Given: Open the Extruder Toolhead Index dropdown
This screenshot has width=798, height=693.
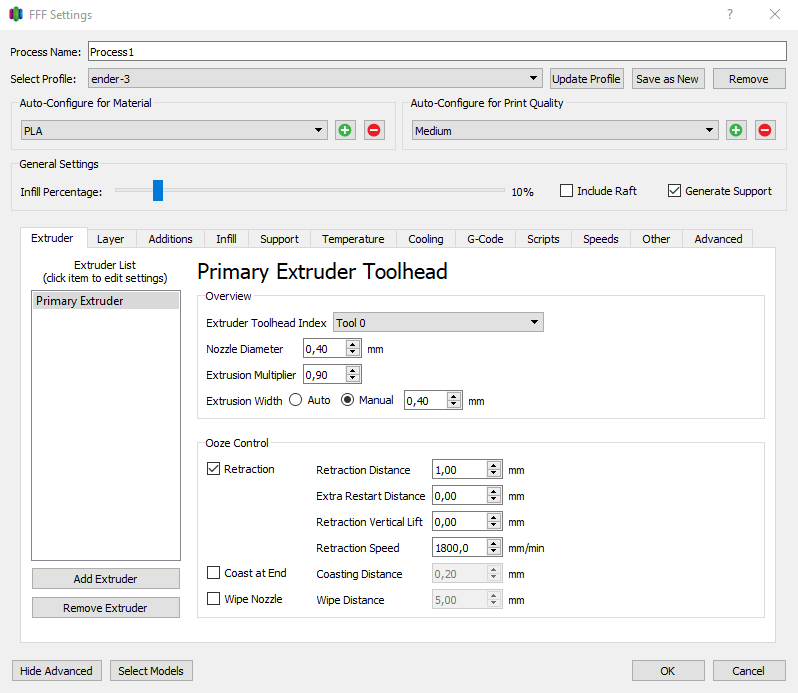Looking at the screenshot, I should coord(438,322).
